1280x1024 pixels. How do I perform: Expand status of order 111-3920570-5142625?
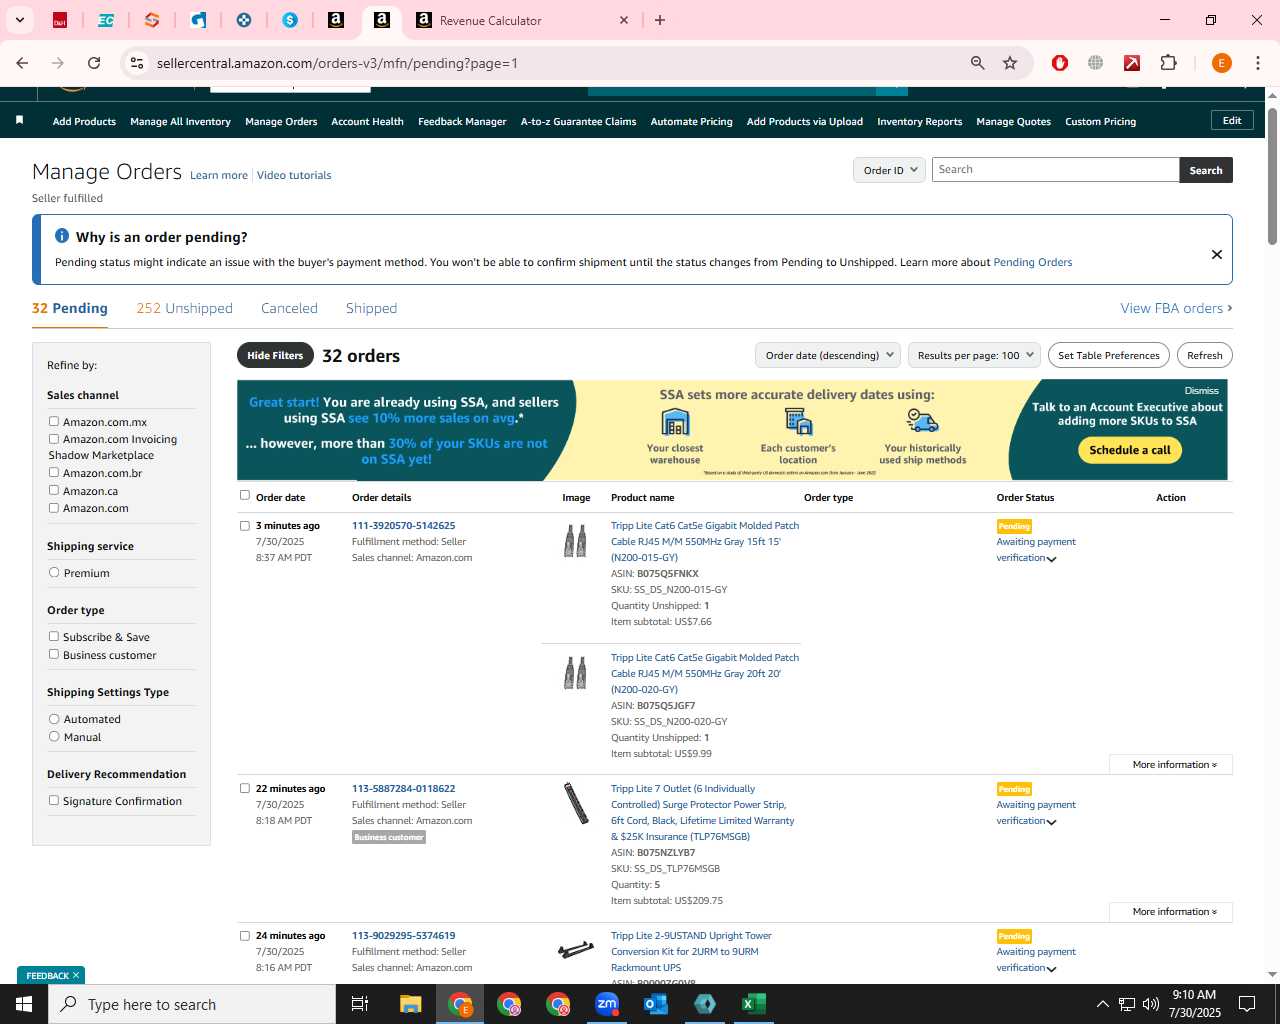1051,559
